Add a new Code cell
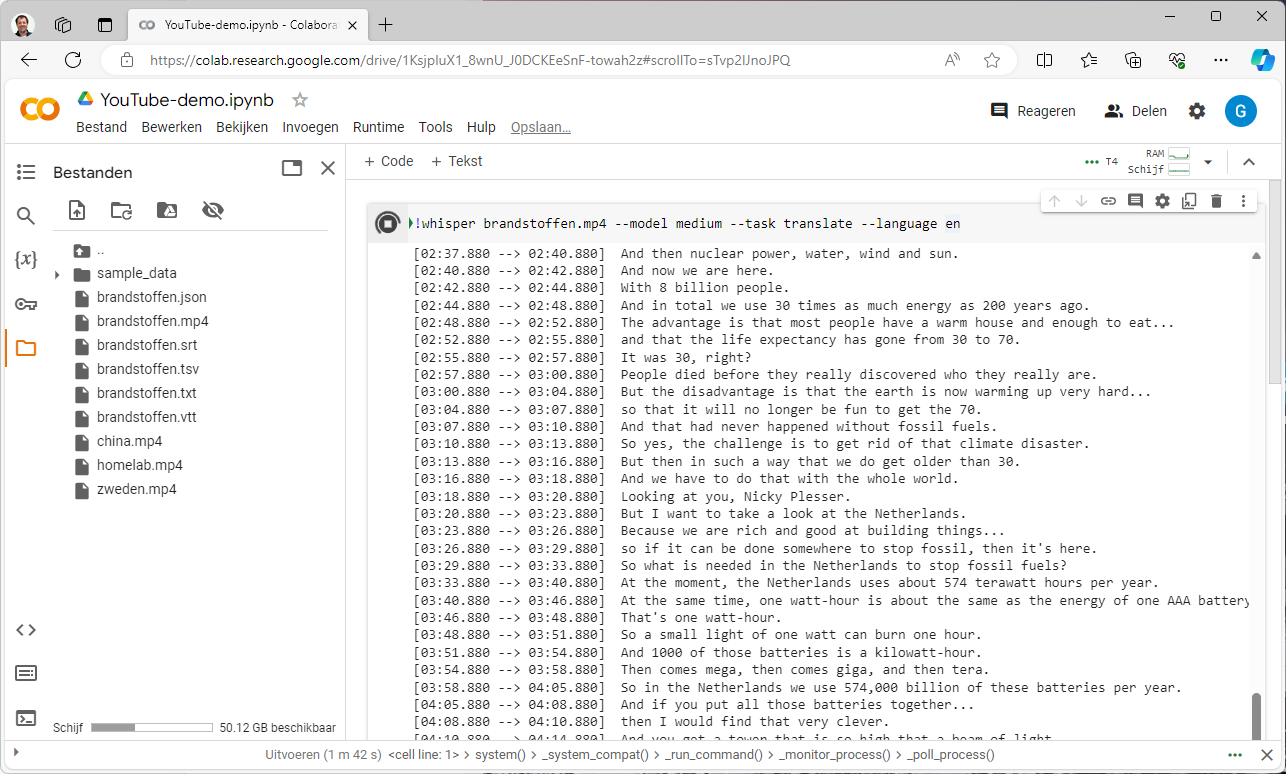The image size is (1286, 774). [x=388, y=161]
